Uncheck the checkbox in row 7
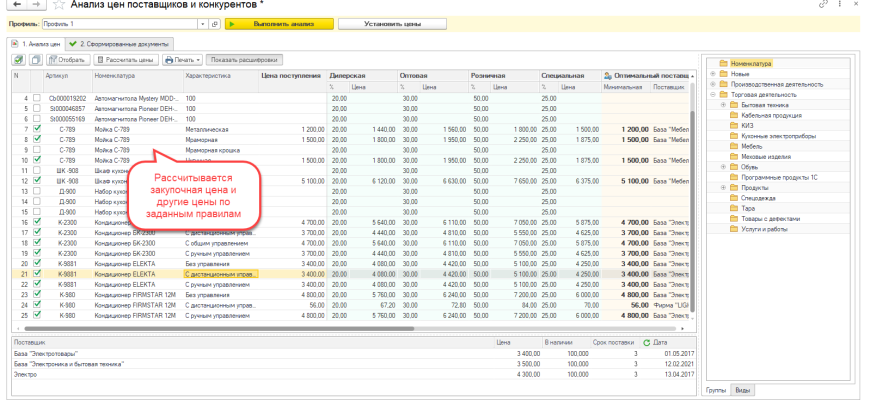This screenshot has height=400, width=870. click(37, 129)
